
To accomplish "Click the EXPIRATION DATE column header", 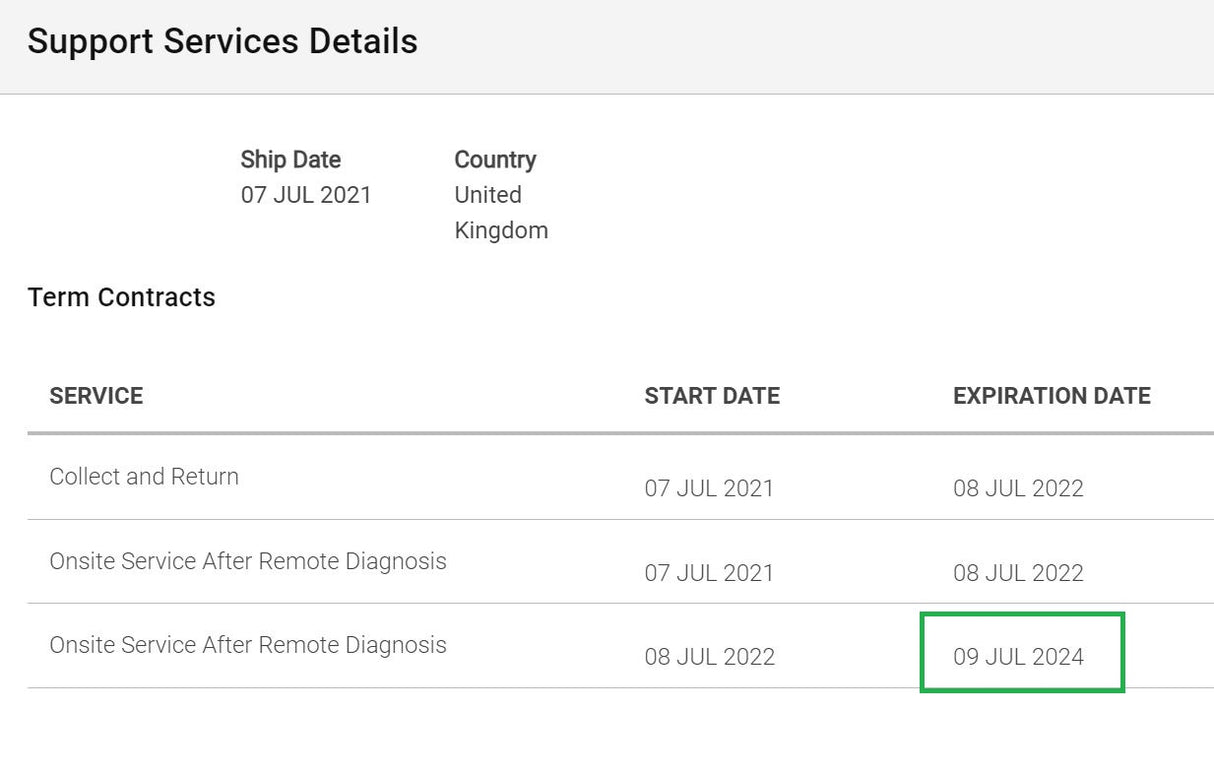I will coord(1051,396).
